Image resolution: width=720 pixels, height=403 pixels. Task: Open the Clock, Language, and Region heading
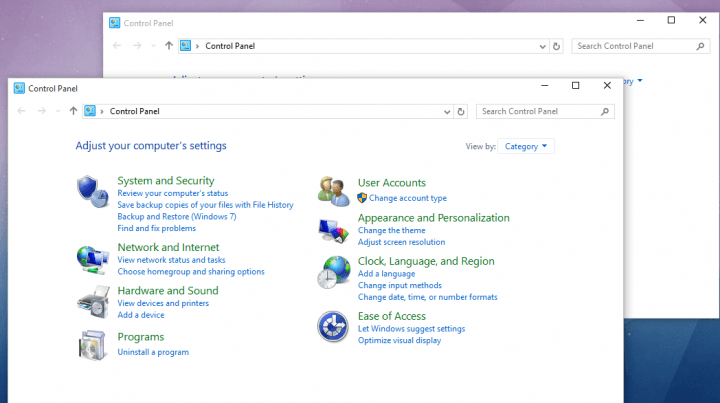[426, 261]
